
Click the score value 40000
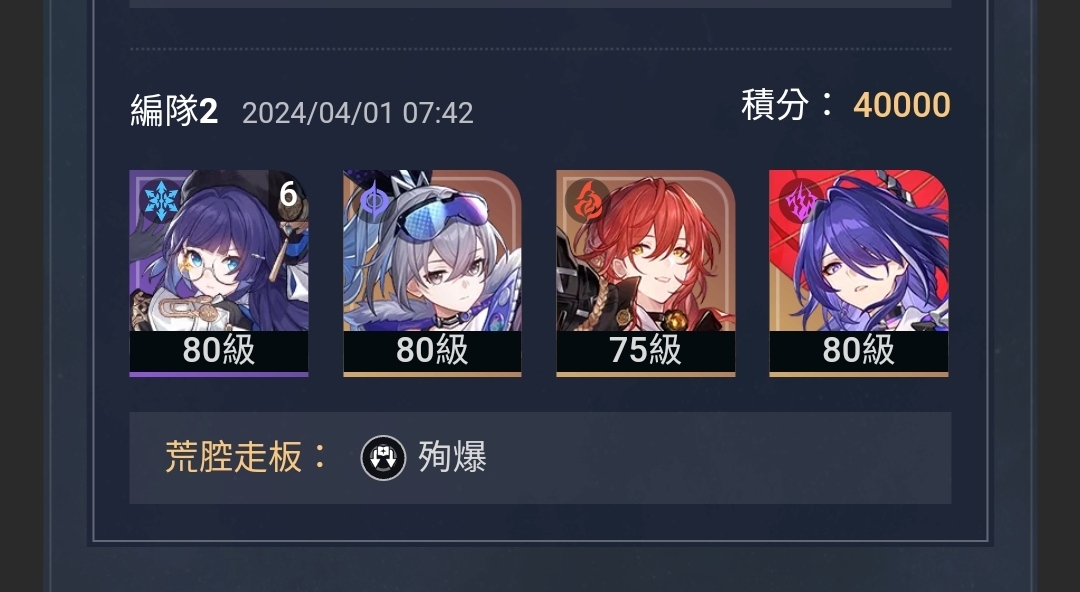pyautogui.click(x=902, y=105)
